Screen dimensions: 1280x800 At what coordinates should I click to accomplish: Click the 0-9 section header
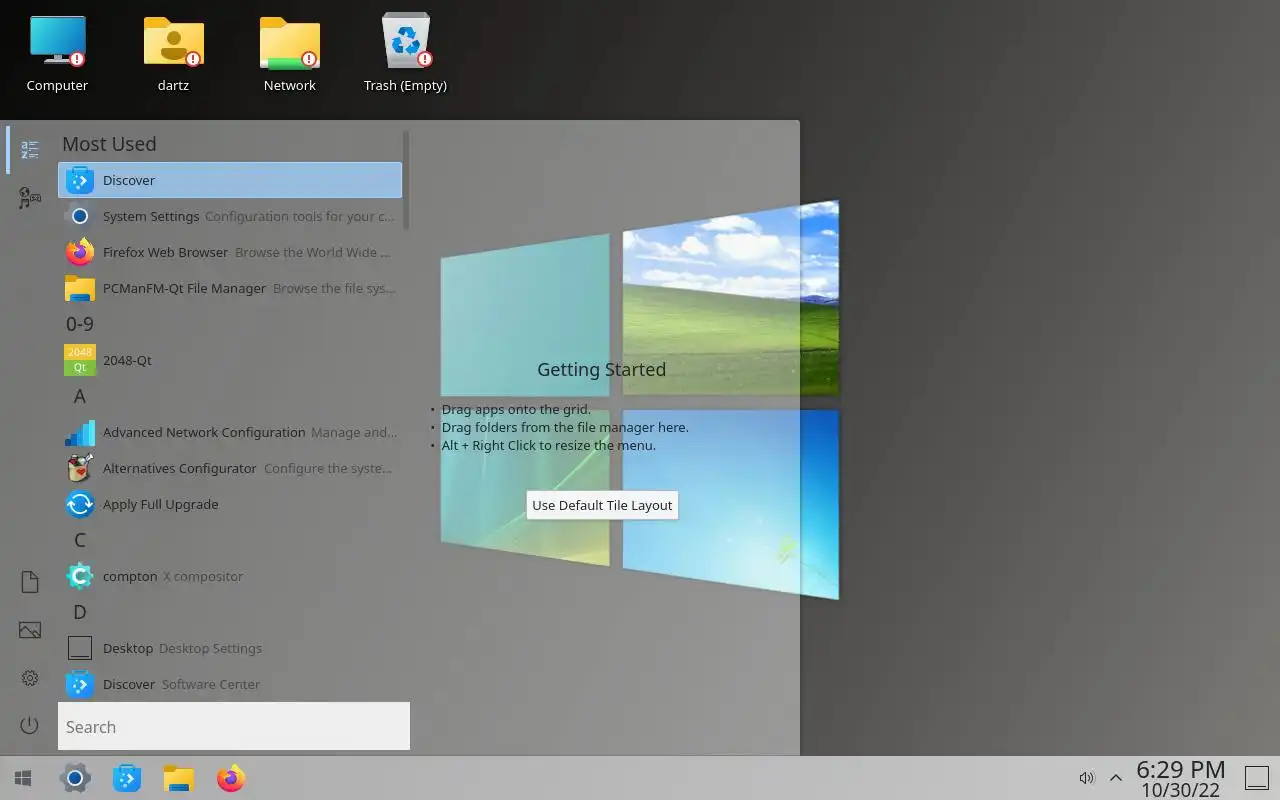[x=80, y=324]
